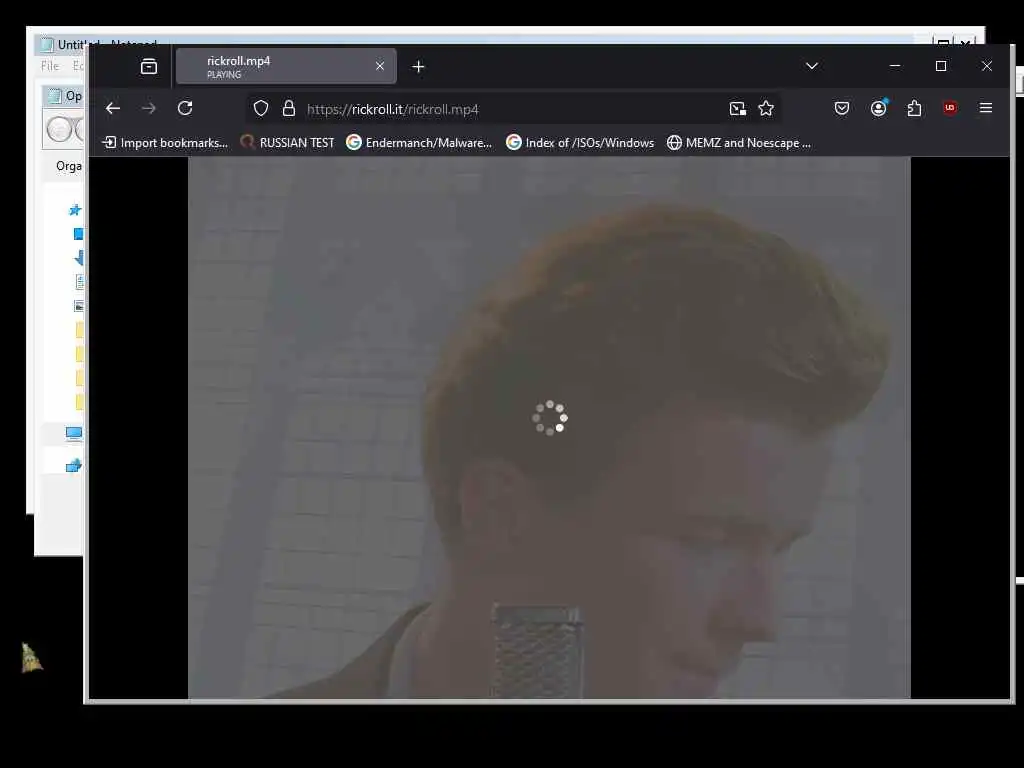The height and width of the screenshot is (768, 1024).
Task: Select Downloads arrow icon in Open dialog
Action: tap(79, 258)
